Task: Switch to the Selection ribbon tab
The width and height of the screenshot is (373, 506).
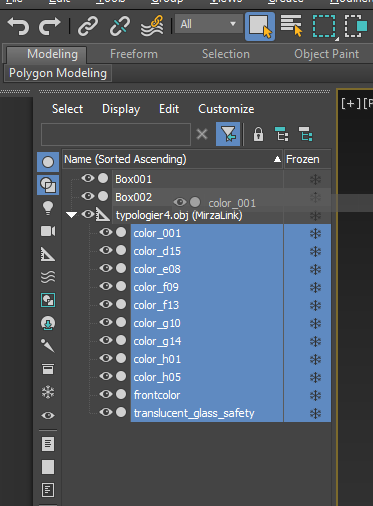Action: 226,54
